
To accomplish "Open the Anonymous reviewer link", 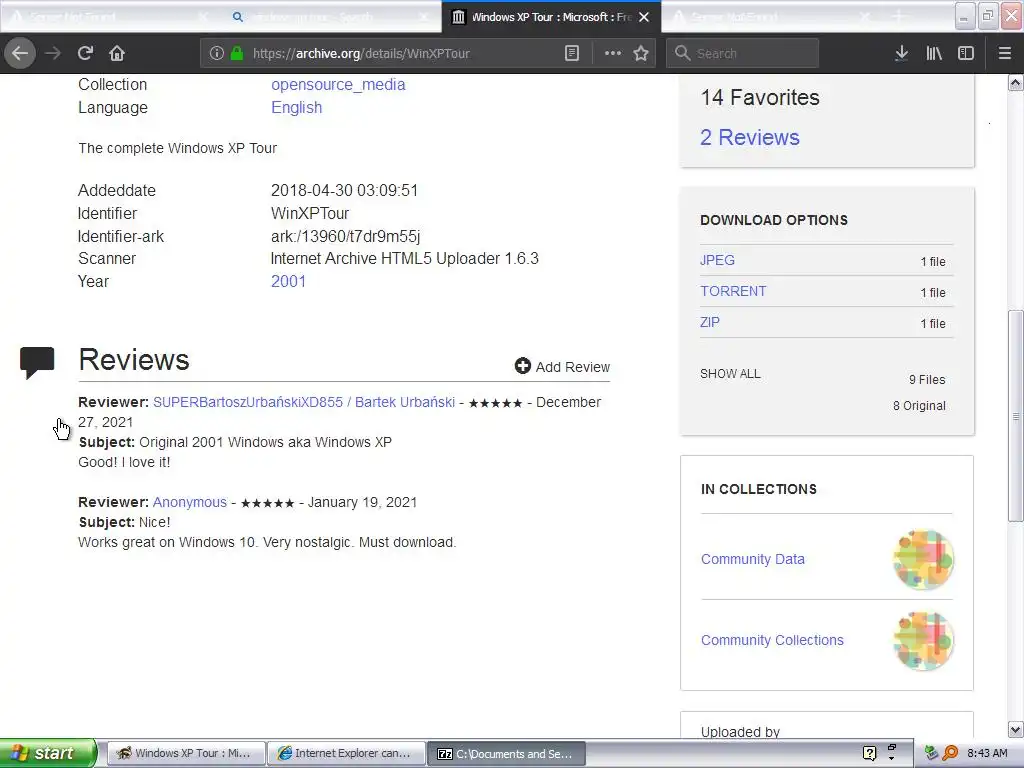I will click(x=189, y=502).
